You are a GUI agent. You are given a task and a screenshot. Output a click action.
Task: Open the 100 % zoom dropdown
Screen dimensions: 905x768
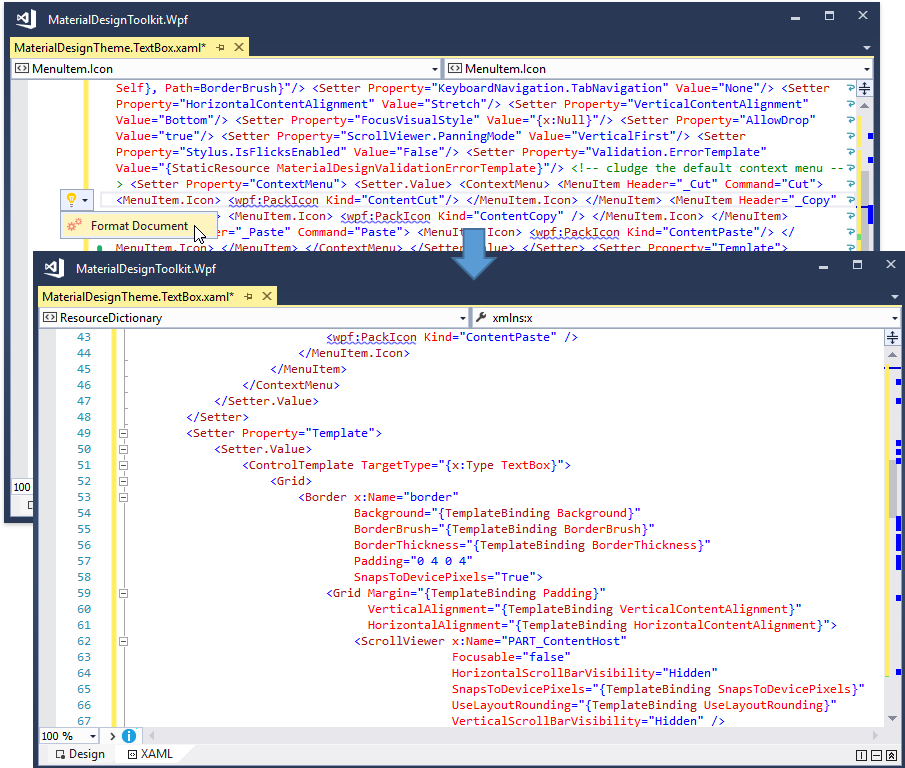(92, 736)
